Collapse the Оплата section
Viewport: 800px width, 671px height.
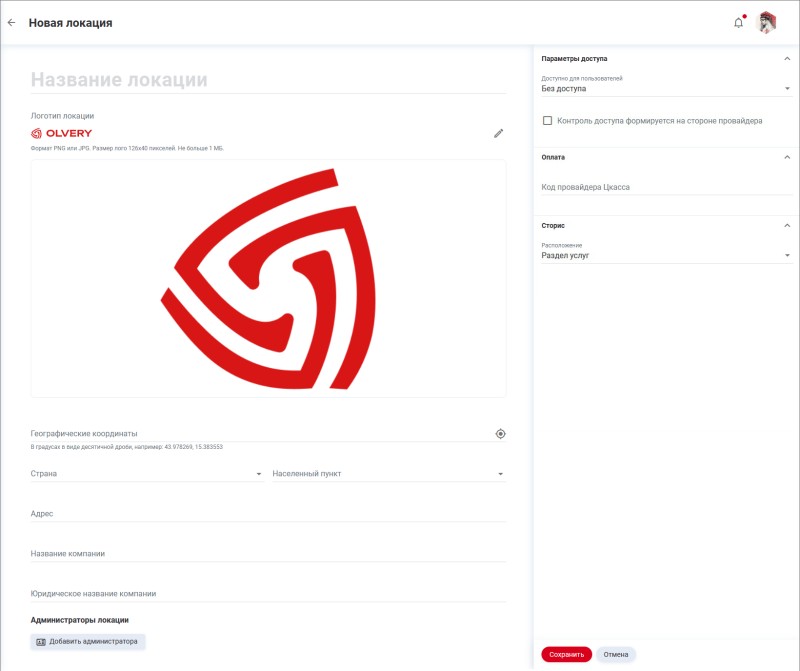(787, 157)
